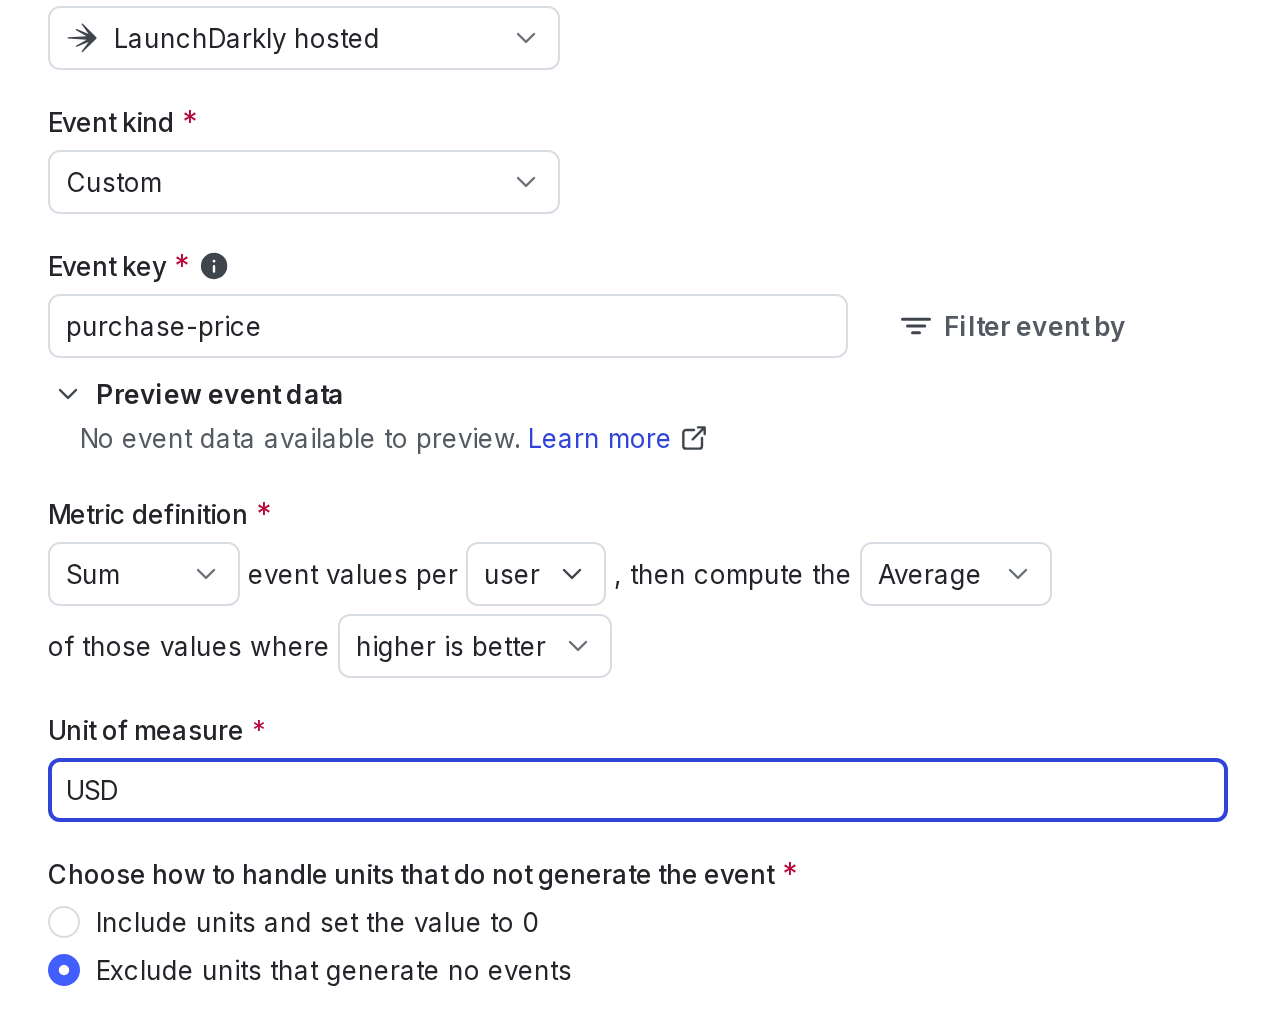Viewport: 1276px width, 1010px height.
Task: Open the Average computation dropdown
Action: [956, 574]
